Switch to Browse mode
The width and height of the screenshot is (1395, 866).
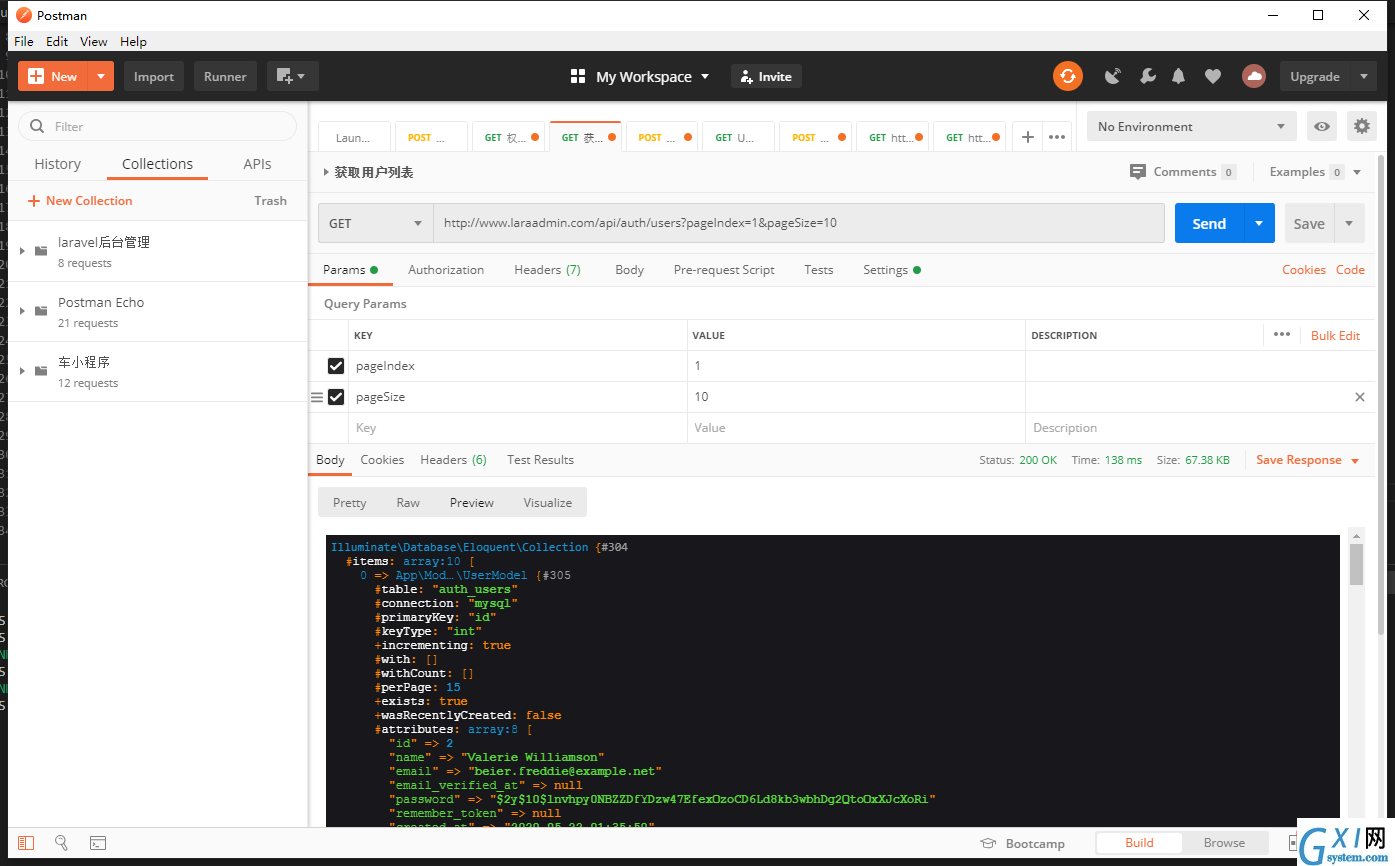coord(1224,843)
